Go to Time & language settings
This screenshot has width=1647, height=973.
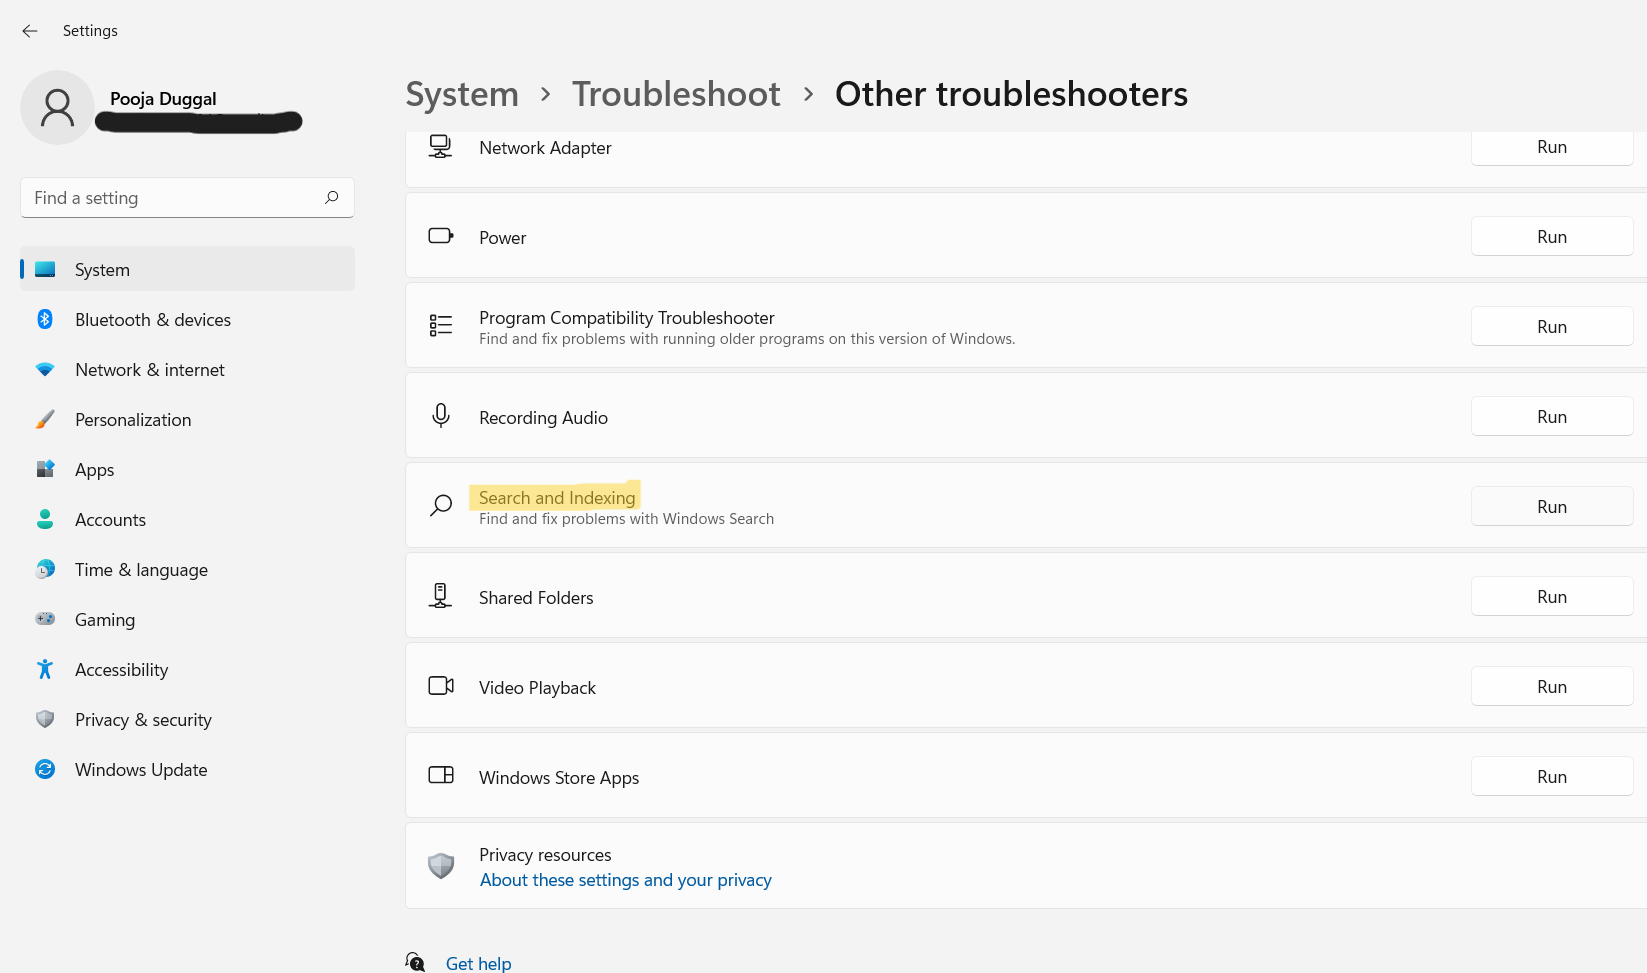pos(141,570)
